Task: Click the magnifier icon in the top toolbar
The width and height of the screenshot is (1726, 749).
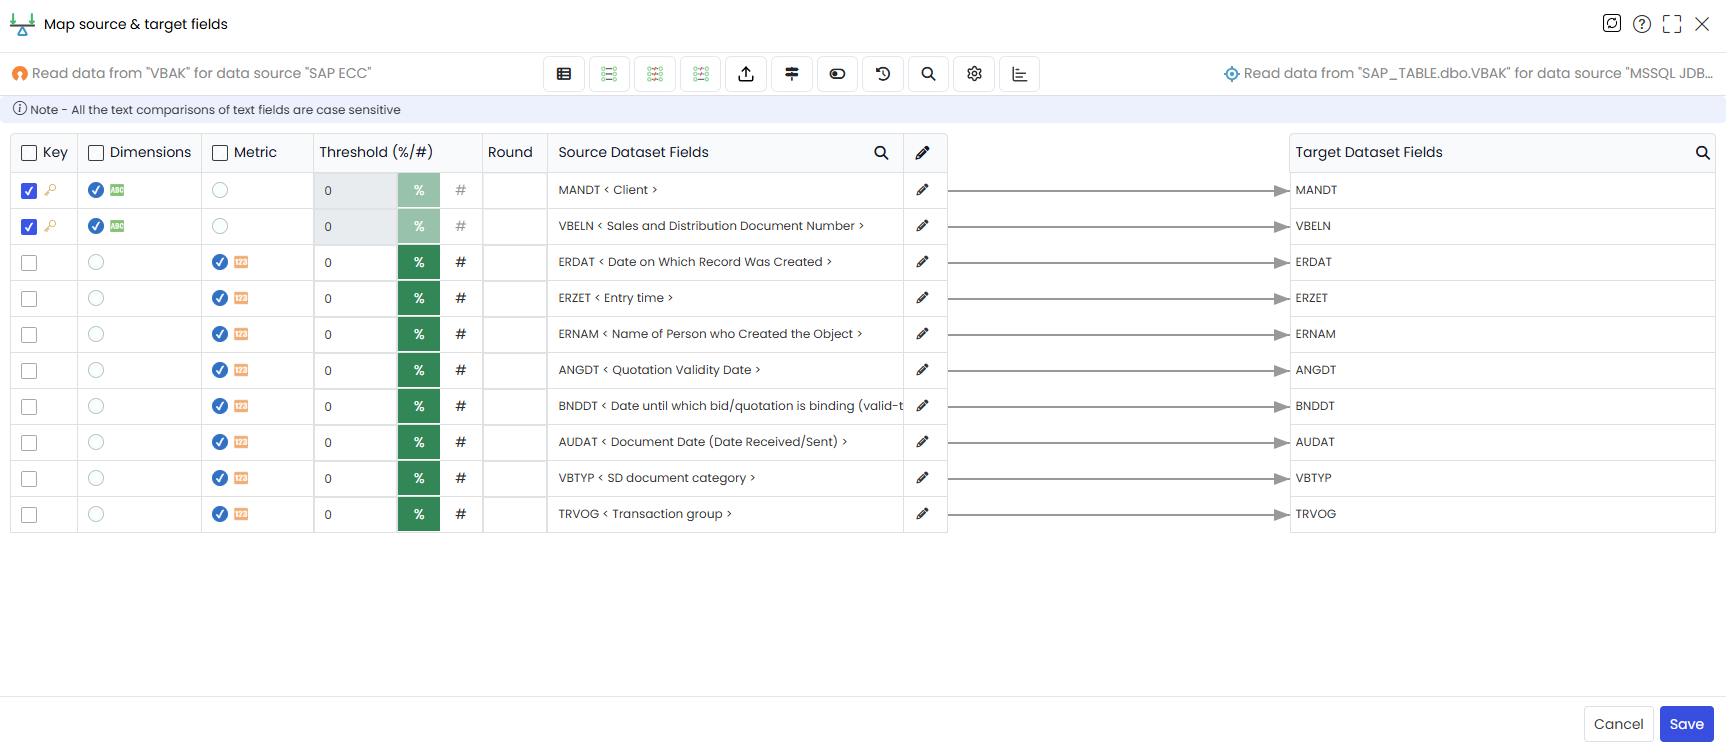Action: point(928,74)
